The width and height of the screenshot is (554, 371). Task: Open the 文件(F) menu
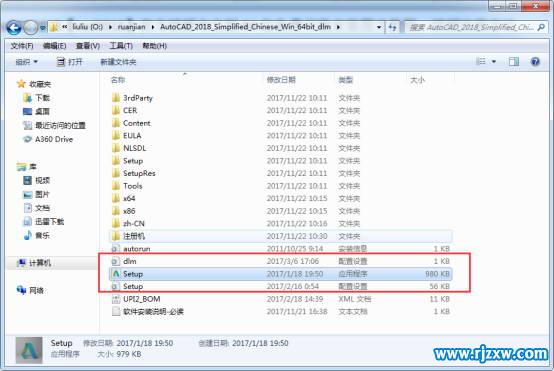(x=22, y=46)
